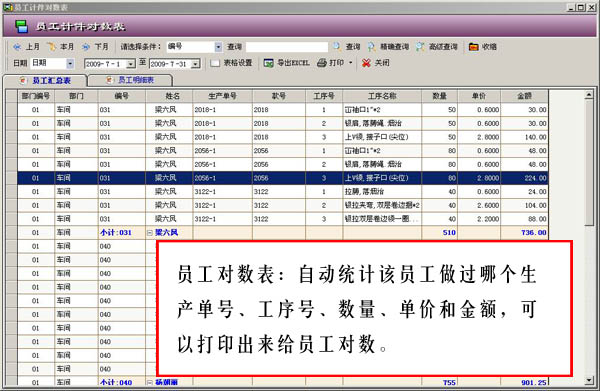Click subtotal amount 901.25
The image size is (600, 391).
point(525,382)
